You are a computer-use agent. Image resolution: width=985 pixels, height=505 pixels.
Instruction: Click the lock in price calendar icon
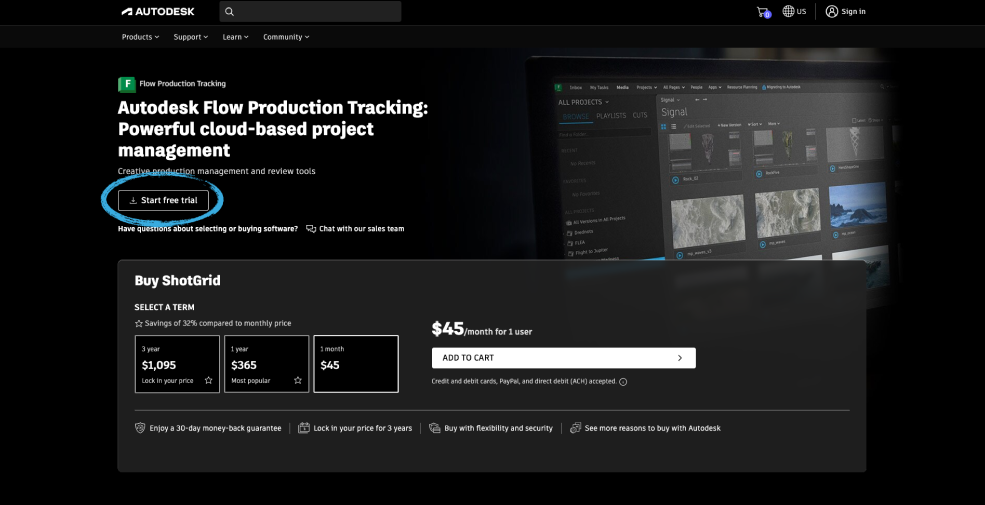point(304,428)
